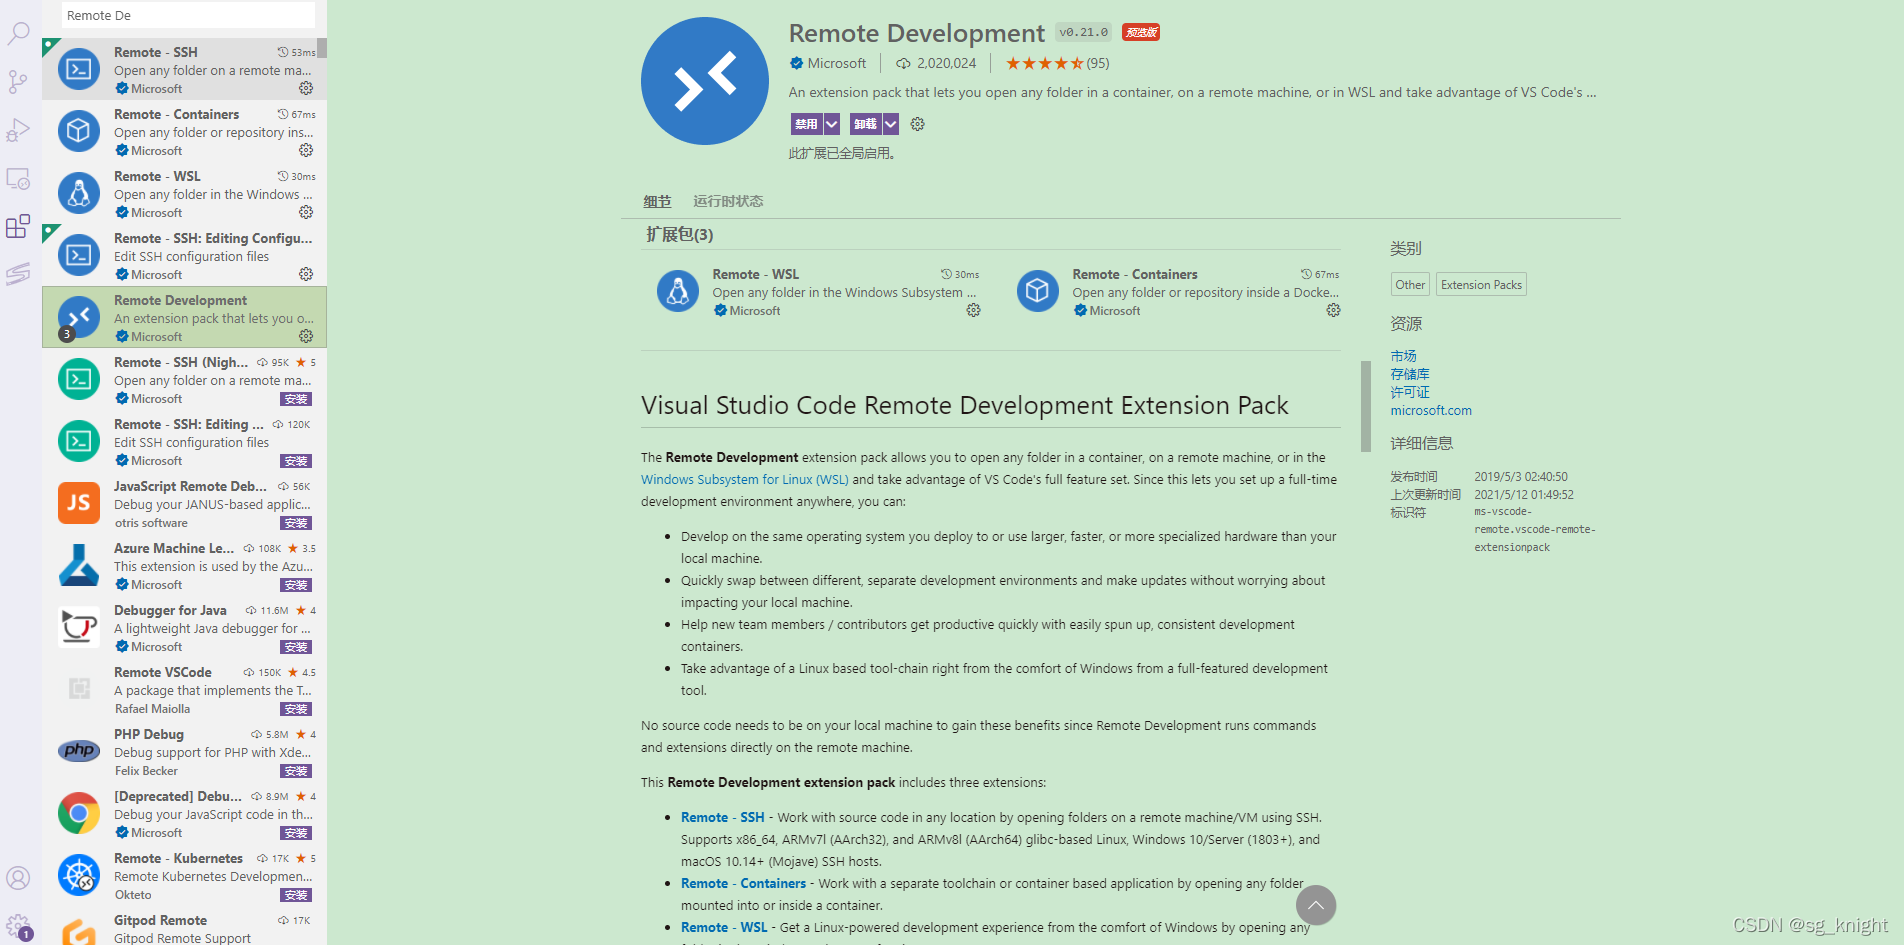Open the Remote - SSH link in readme
The height and width of the screenshot is (945, 1904).
tap(722, 817)
